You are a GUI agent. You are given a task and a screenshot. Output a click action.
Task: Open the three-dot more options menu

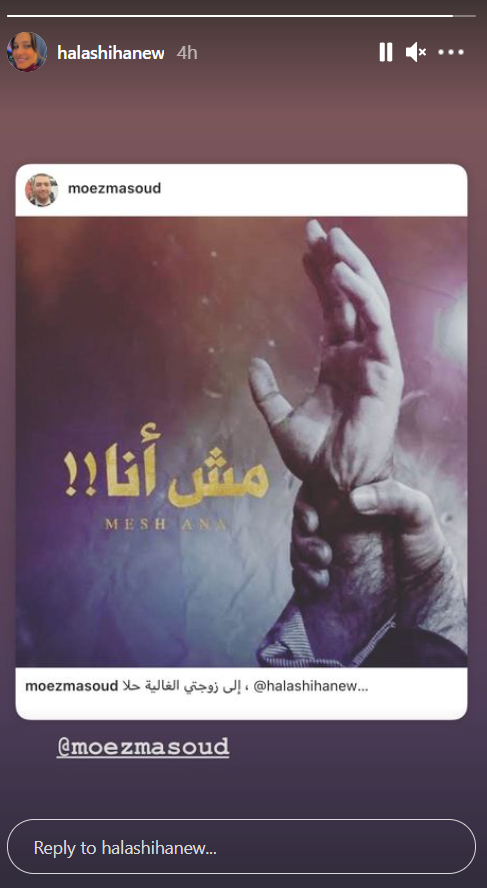(451, 52)
